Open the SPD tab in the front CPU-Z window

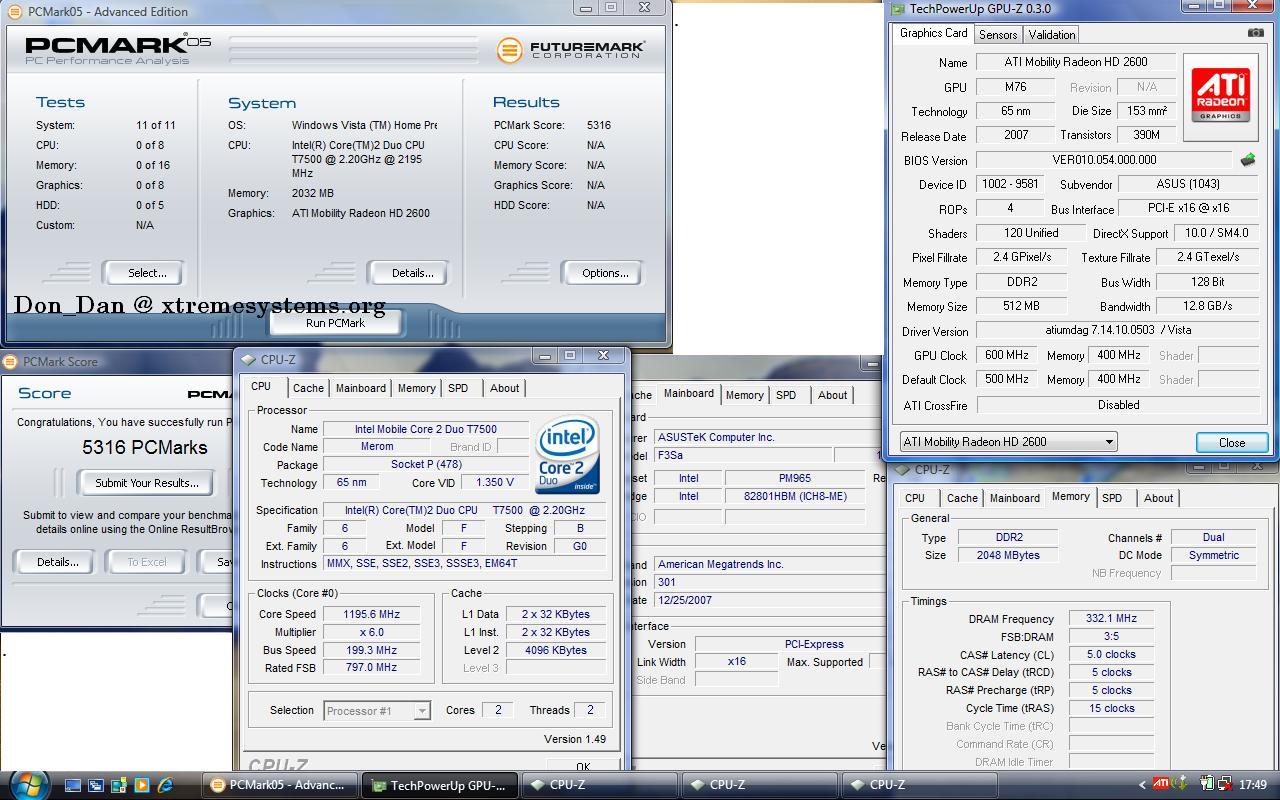[x=458, y=388]
